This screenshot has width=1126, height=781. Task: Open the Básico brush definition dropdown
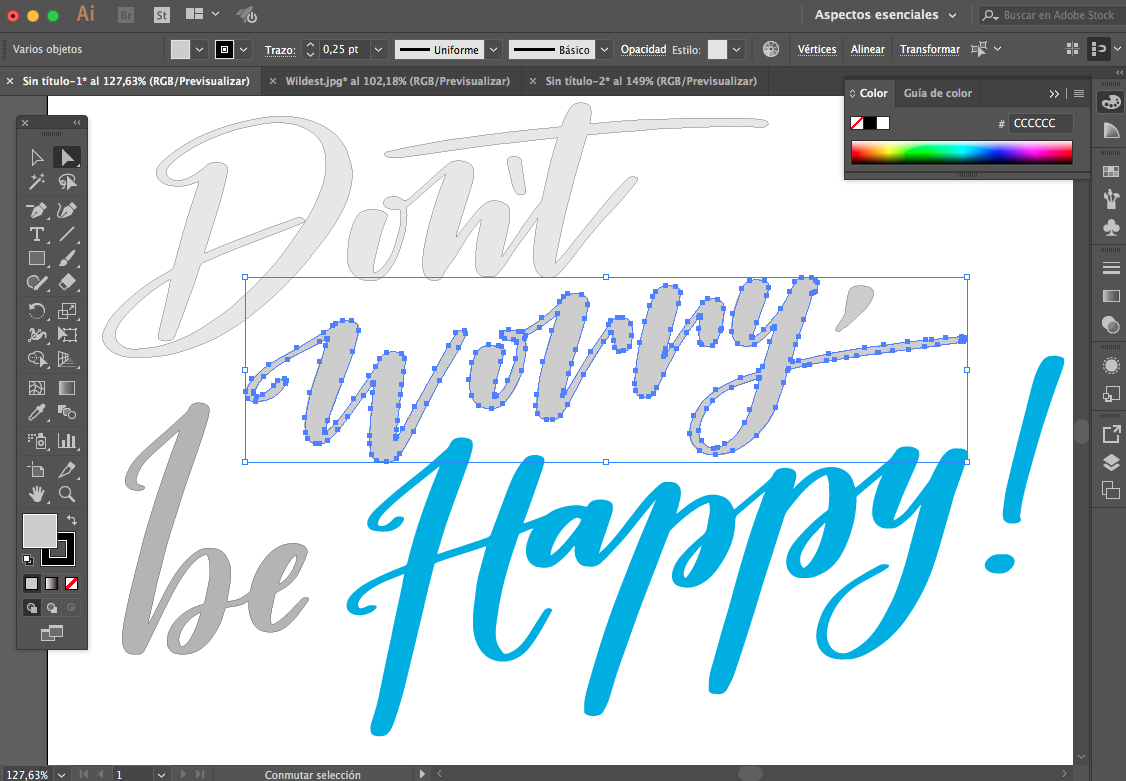coord(605,49)
